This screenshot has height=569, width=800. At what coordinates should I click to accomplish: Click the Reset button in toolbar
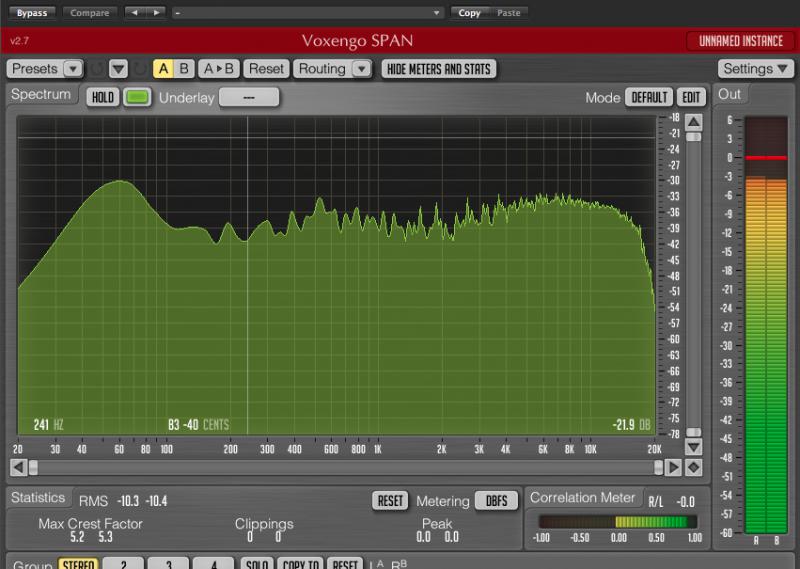click(x=266, y=68)
